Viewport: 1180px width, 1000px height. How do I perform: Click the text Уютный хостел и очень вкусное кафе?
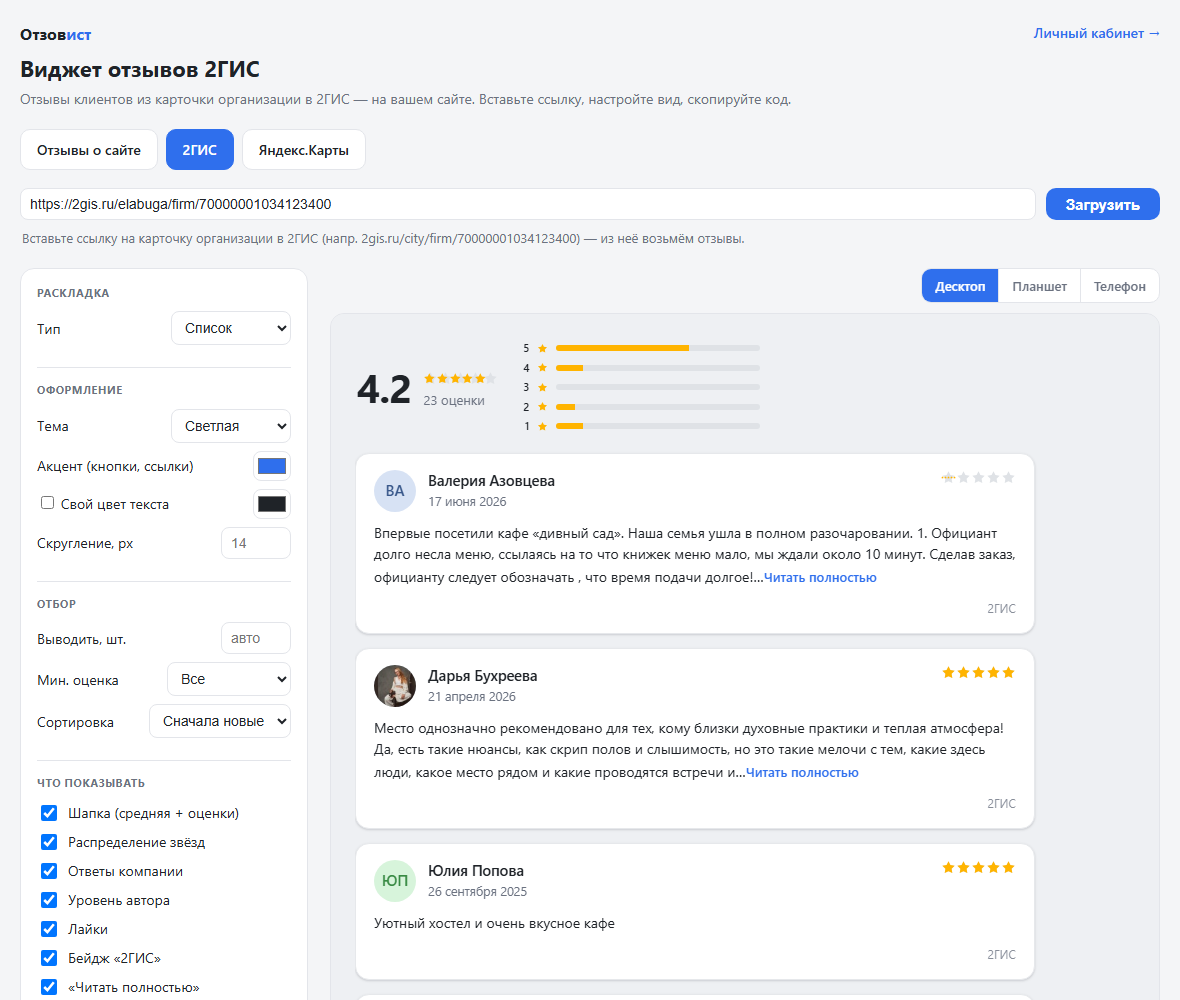point(494,923)
